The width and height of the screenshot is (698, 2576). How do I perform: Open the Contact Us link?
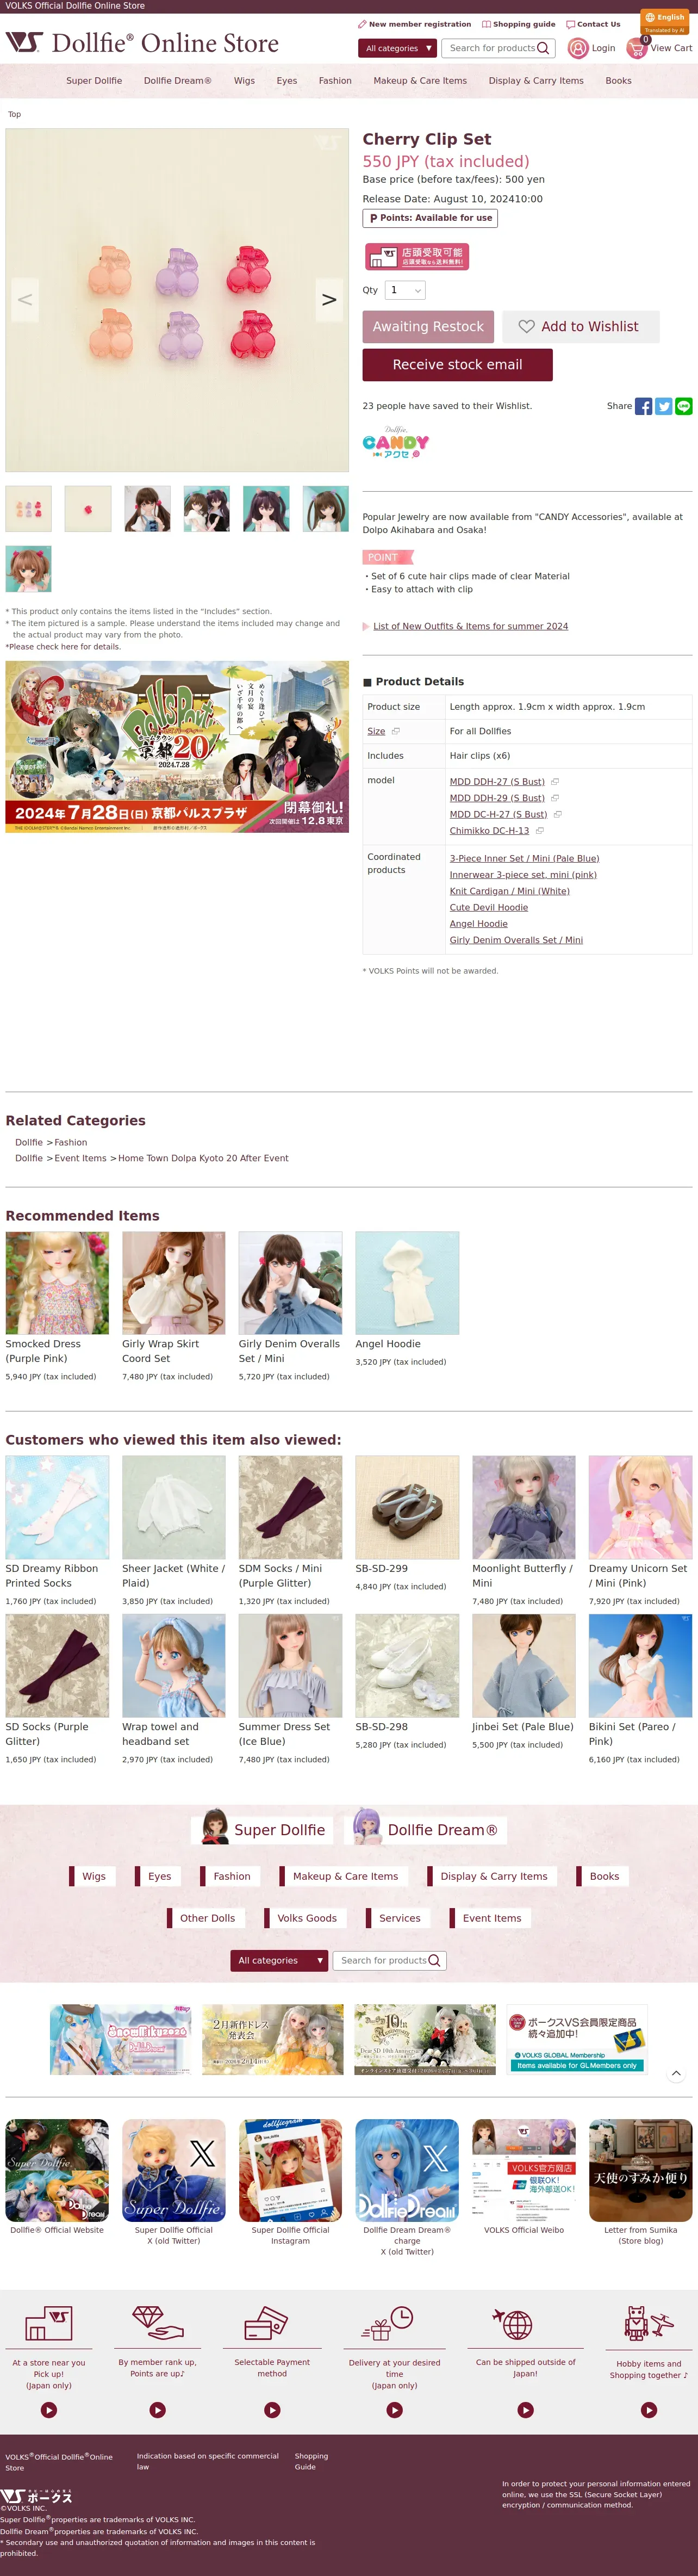pyautogui.click(x=593, y=24)
